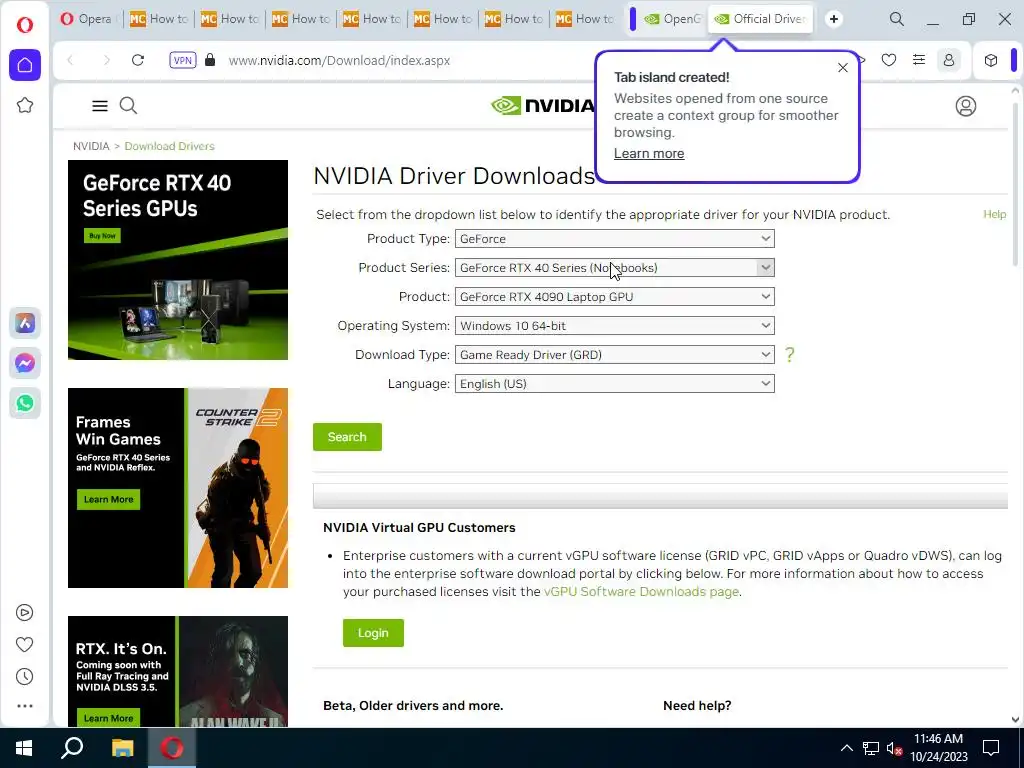
Task: Show hidden system tray icons
Action: (846, 748)
